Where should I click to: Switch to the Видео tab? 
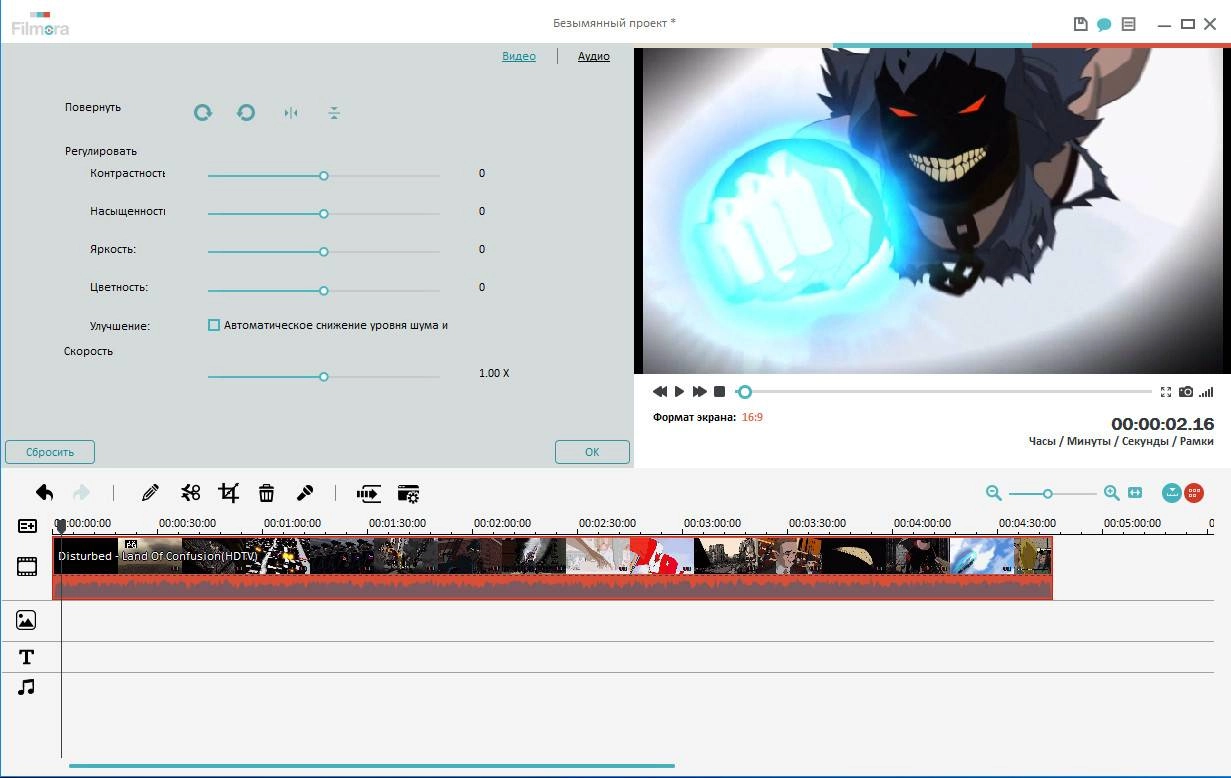point(519,56)
